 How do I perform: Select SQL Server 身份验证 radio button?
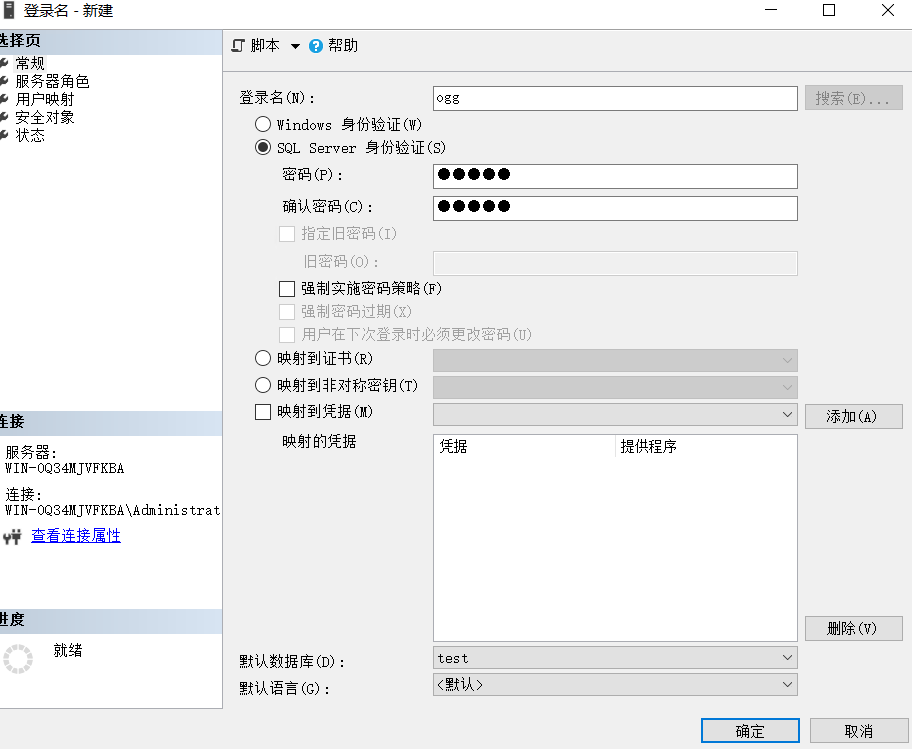point(263,147)
